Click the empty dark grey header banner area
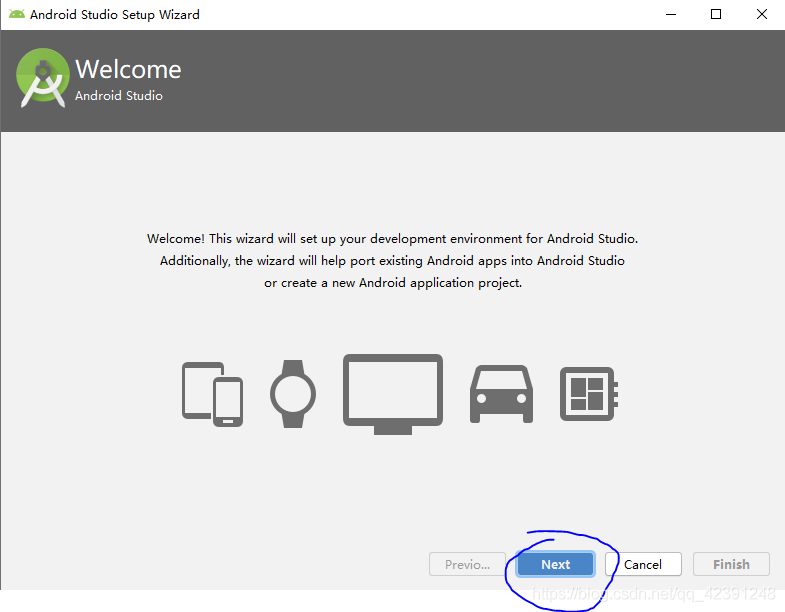Screen dimensions: 785x612 coord(480,80)
